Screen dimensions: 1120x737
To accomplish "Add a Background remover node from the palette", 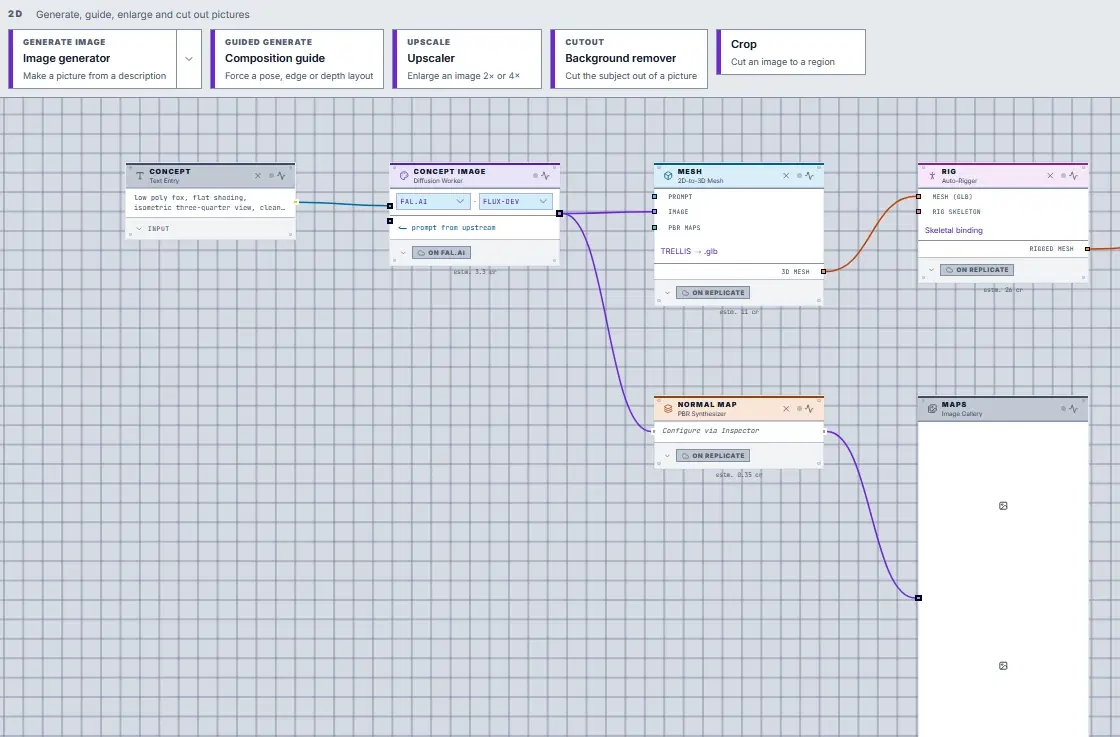I will (629, 59).
